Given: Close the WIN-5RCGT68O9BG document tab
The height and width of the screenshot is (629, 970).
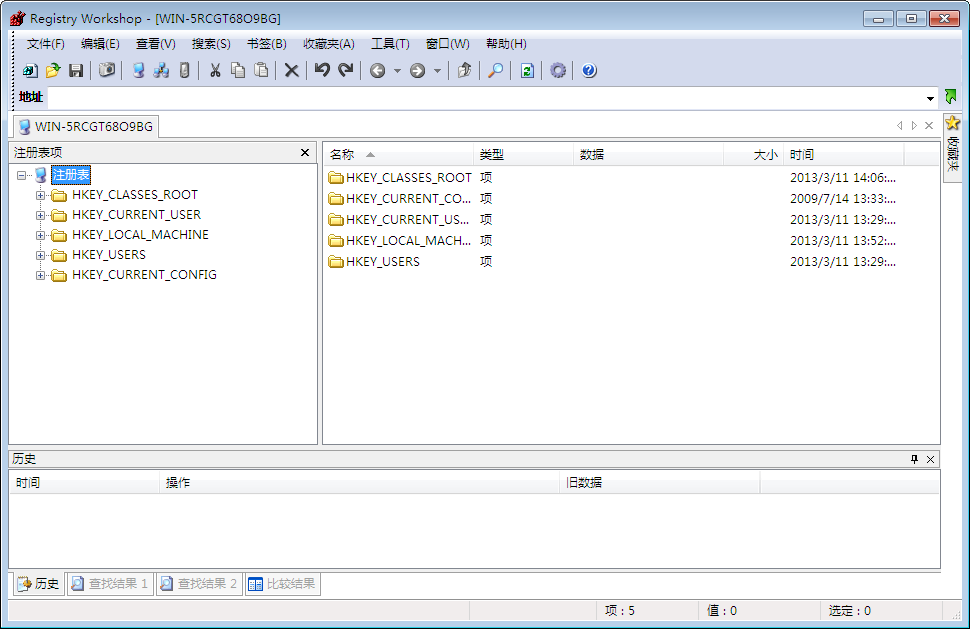Looking at the screenshot, I should pos(929,126).
